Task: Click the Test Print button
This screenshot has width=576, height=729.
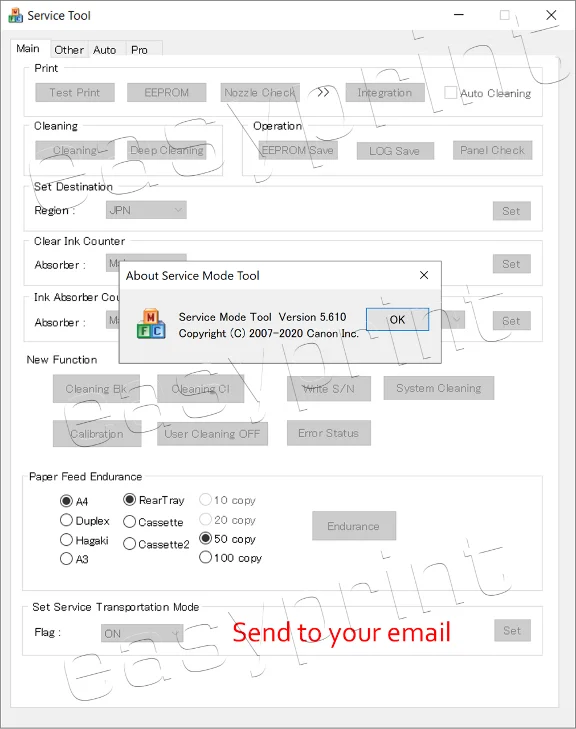Action: pyautogui.click(x=75, y=93)
